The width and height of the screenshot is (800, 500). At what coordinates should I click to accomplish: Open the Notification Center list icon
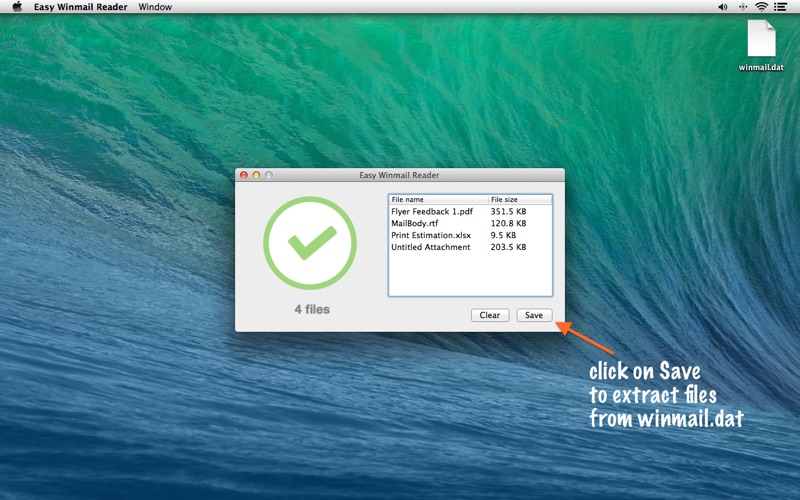(x=780, y=7)
